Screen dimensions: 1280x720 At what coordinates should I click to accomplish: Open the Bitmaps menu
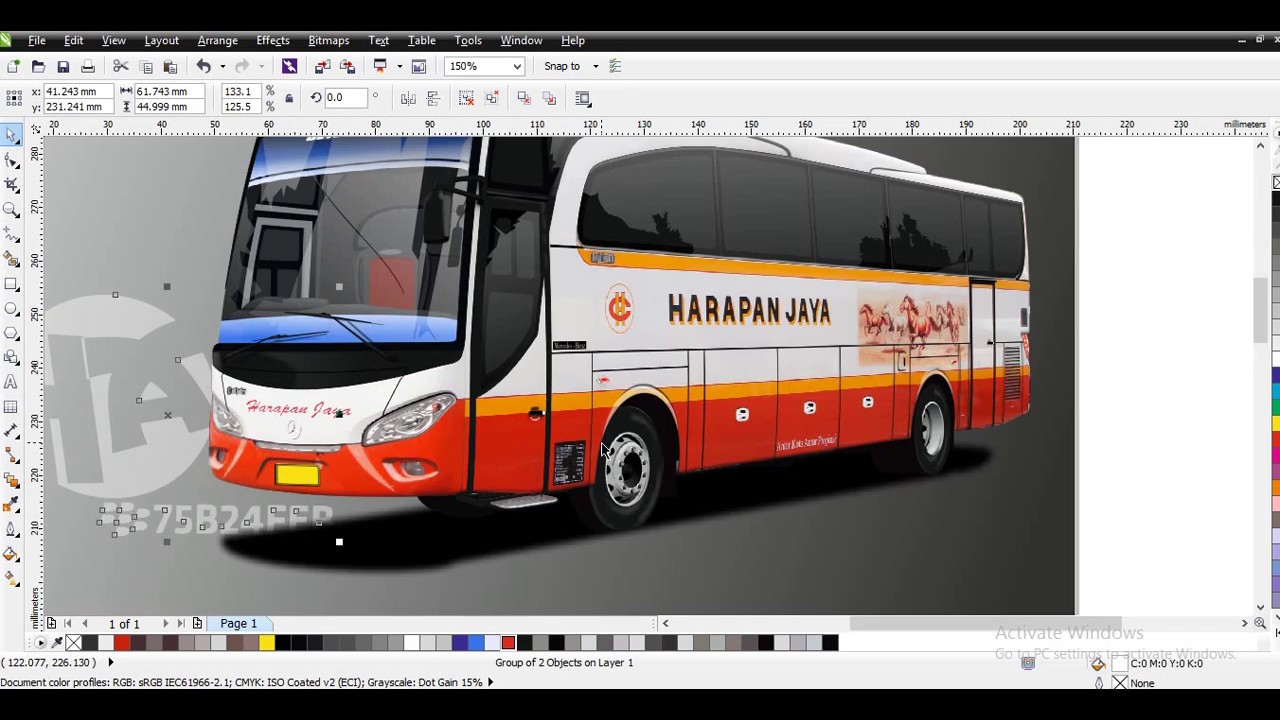[x=328, y=40]
